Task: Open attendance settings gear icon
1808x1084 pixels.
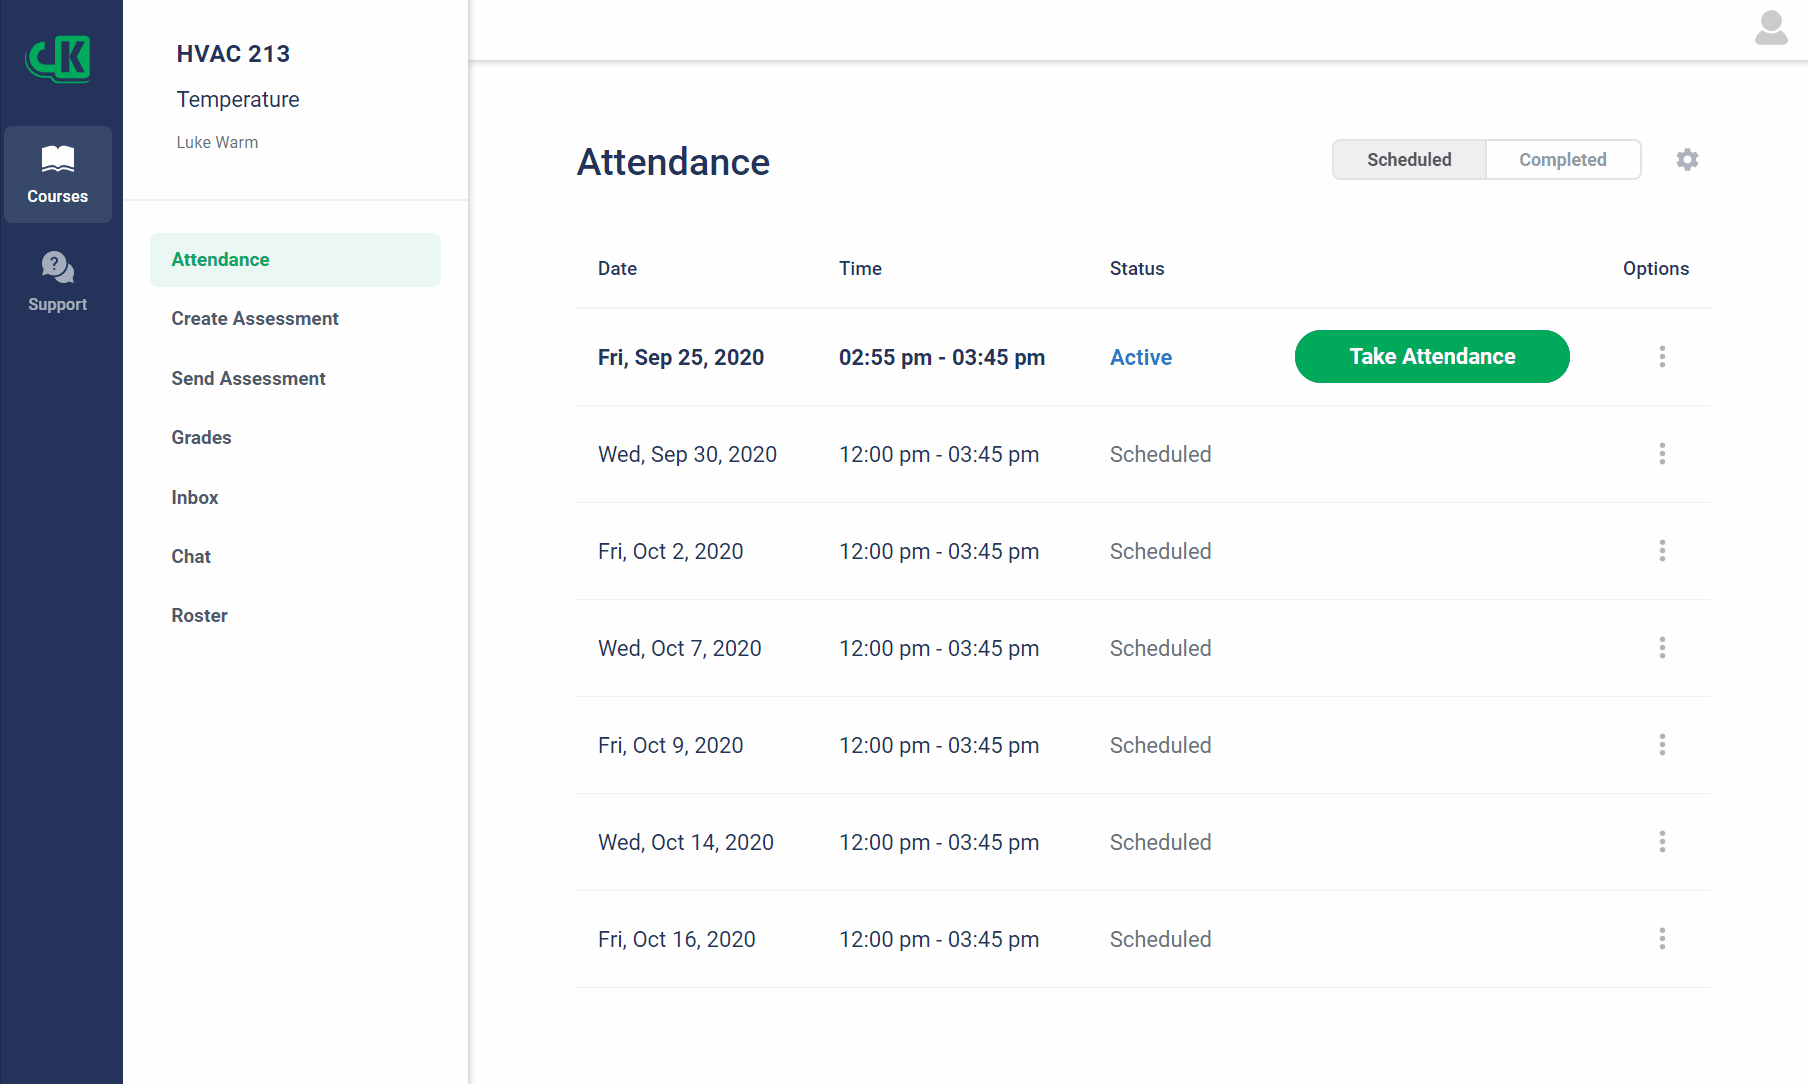Action: (1687, 160)
